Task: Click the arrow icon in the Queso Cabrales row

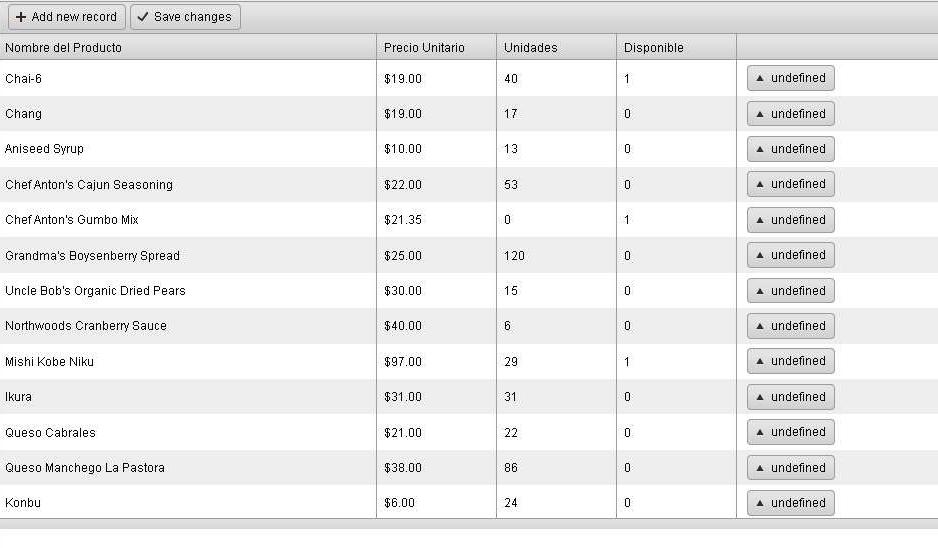Action: click(760, 432)
